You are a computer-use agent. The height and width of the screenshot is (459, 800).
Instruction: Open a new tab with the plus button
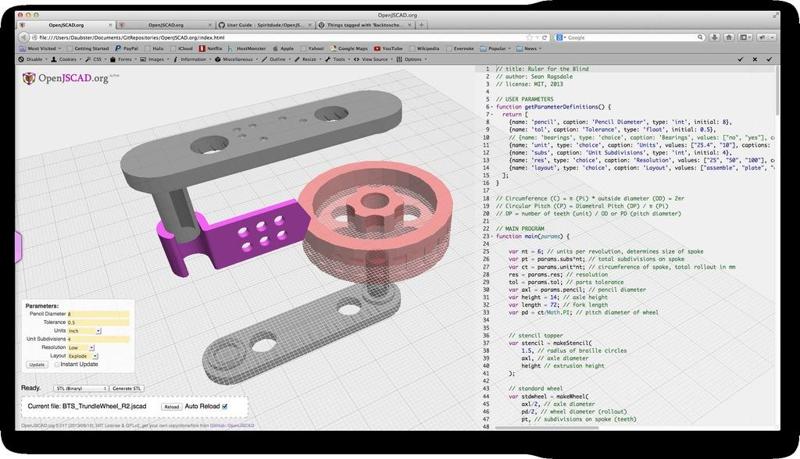coord(421,24)
